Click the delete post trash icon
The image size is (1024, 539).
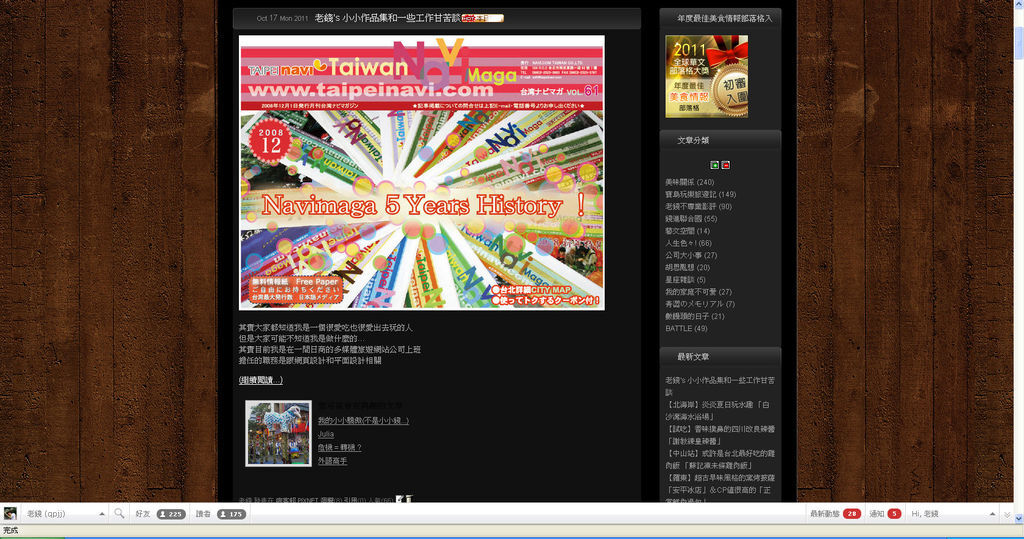(409, 500)
